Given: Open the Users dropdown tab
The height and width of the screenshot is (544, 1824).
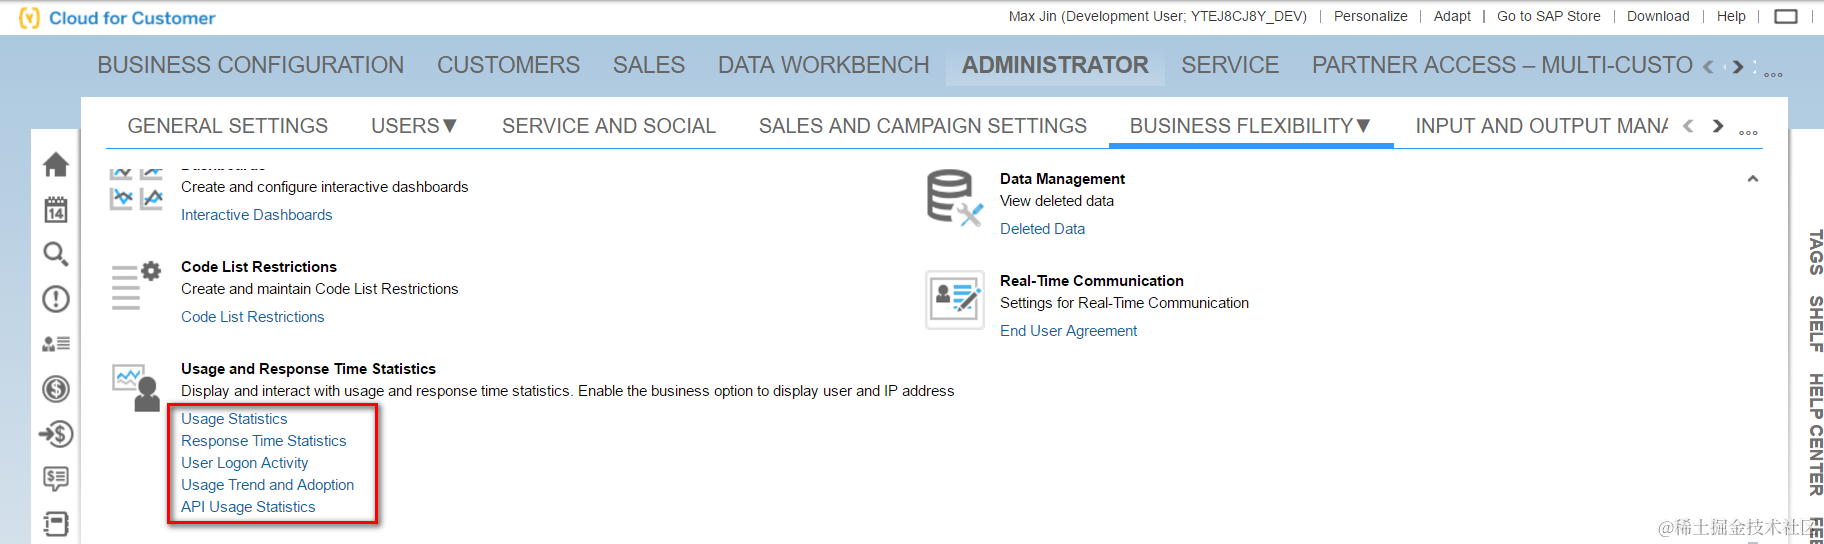Looking at the screenshot, I should 414,126.
